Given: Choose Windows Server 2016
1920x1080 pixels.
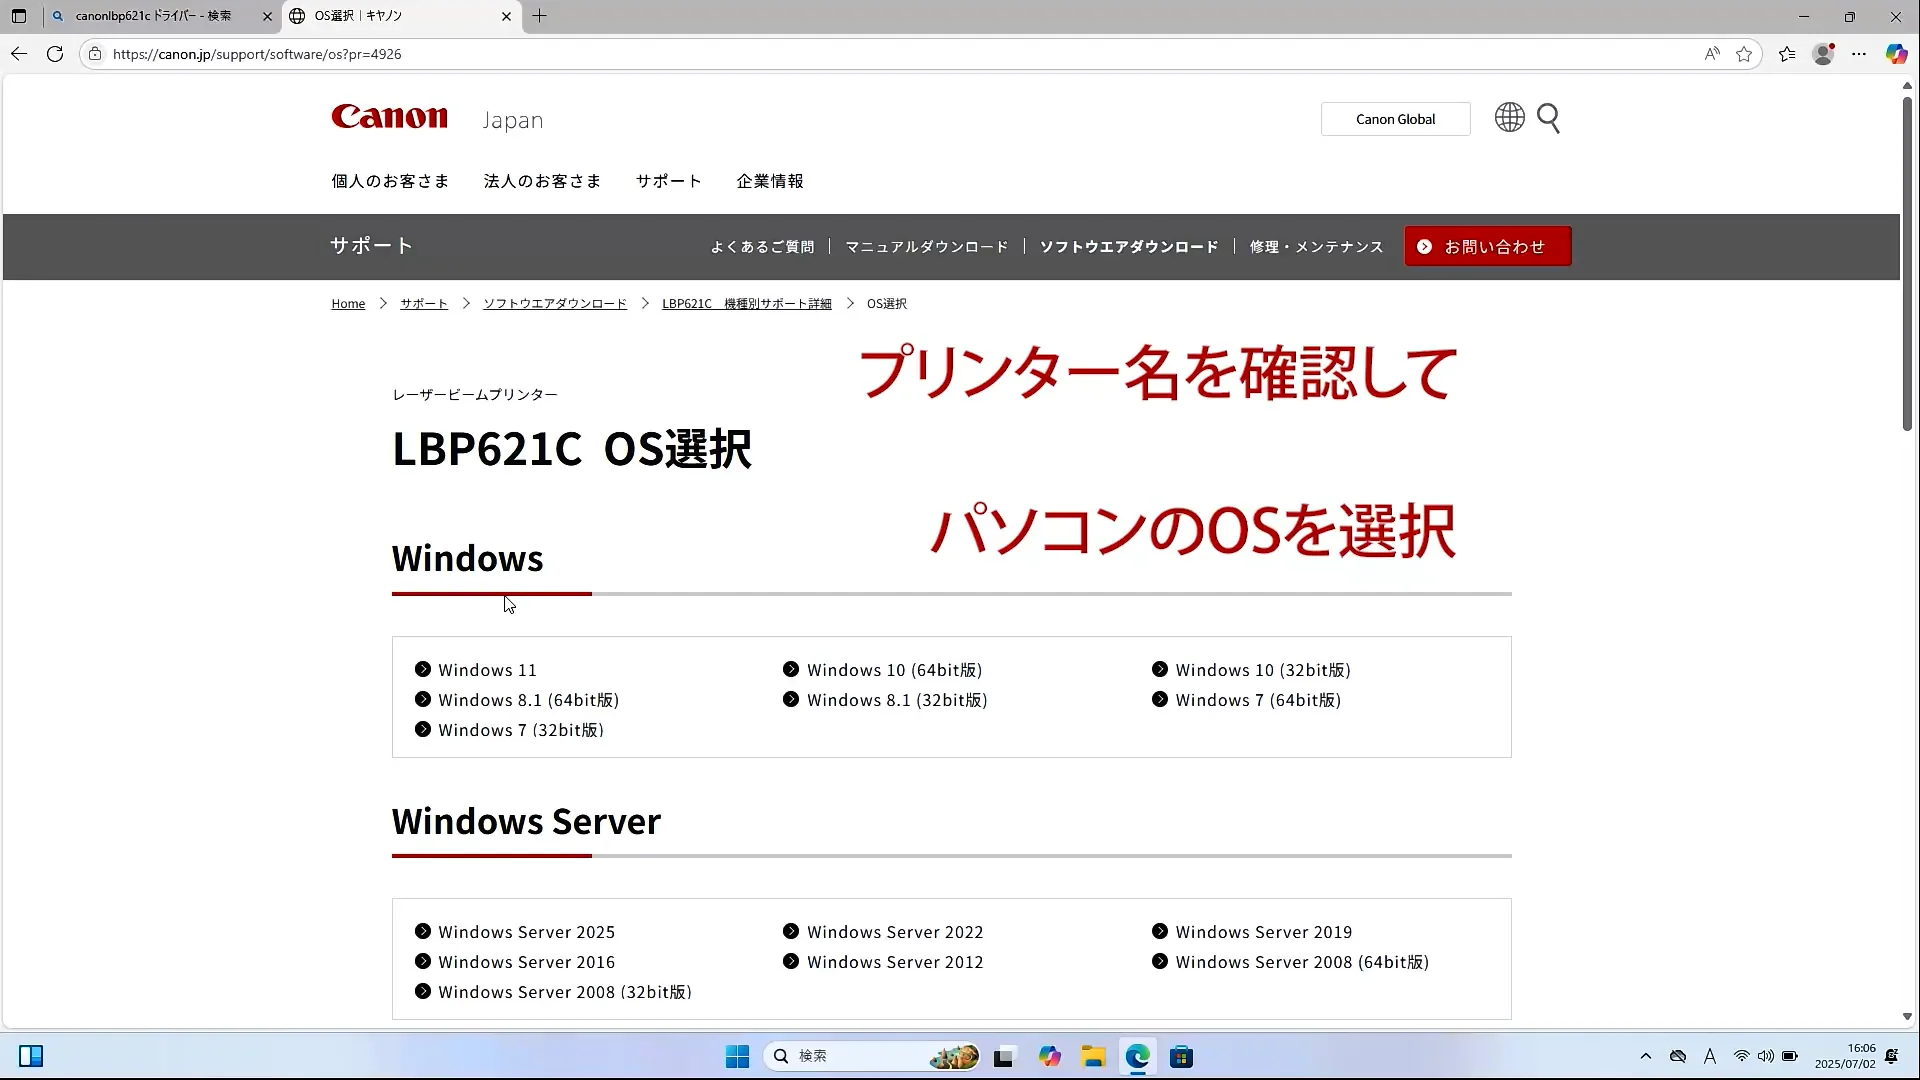Looking at the screenshot, I should click(515, 962).
